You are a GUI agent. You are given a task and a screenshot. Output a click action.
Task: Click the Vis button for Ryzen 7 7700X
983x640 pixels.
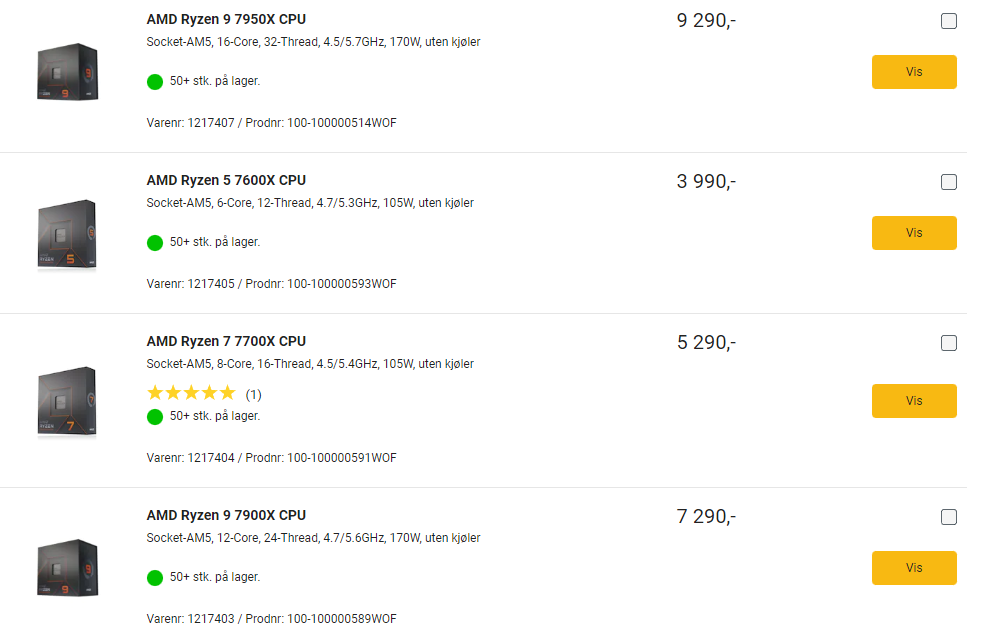914,400
